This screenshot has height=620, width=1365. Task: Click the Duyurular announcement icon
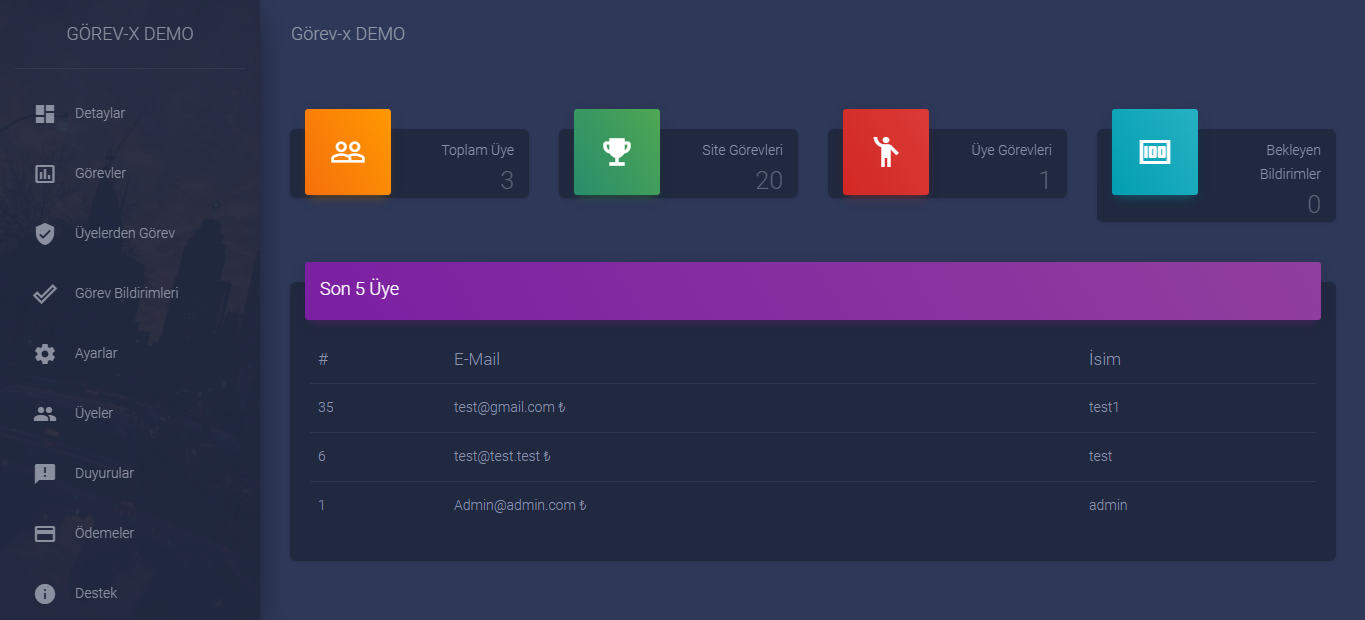coord(45,473)
